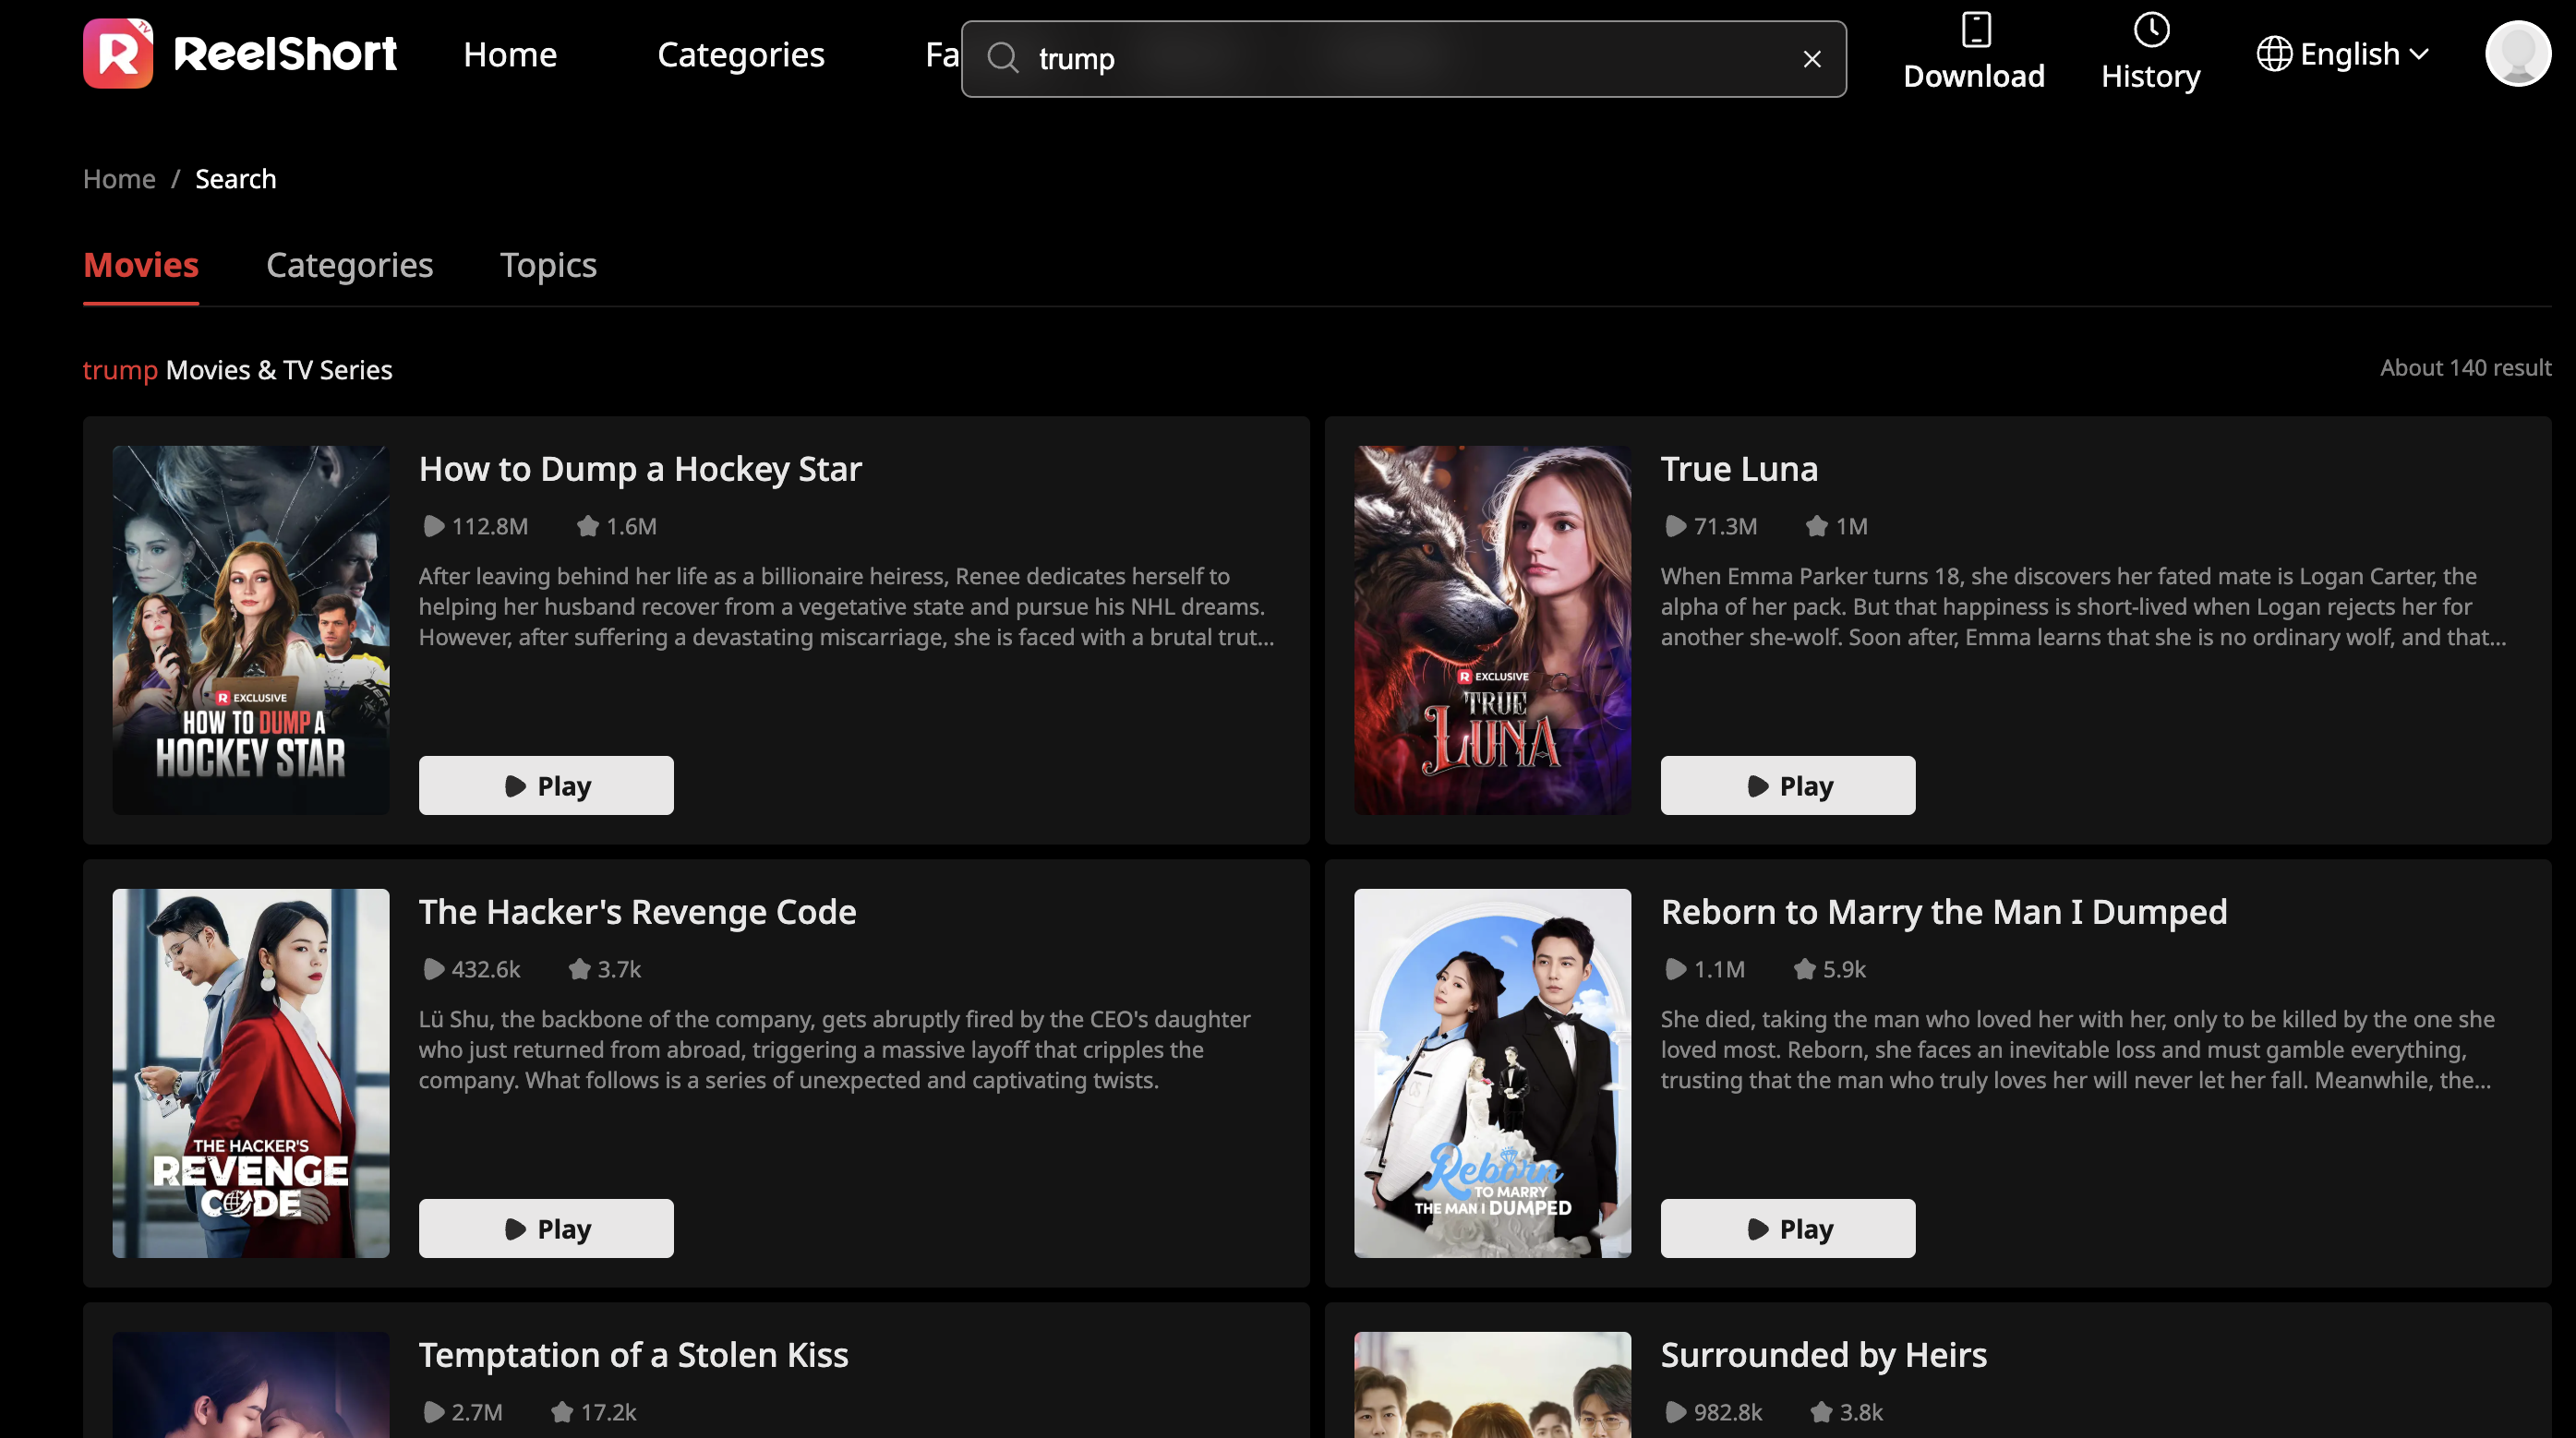Click the 1.6M favorites star icon
The width and height of the screenshot is (2576, 1438).
(x=588, y=526)
